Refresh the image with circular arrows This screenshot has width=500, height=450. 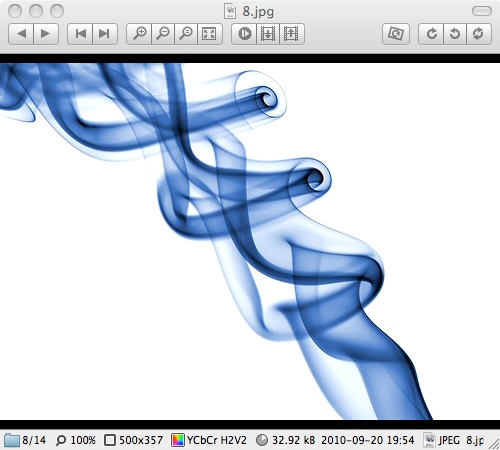[x=479, y=34]
